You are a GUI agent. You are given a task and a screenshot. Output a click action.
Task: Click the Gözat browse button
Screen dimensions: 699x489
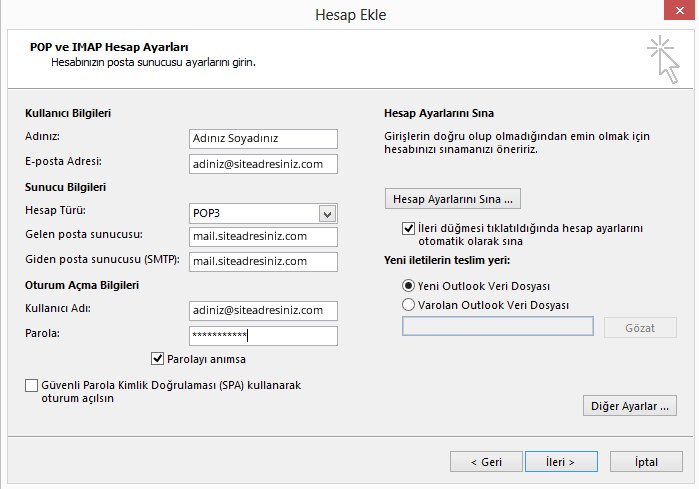[x=640, y=328]
